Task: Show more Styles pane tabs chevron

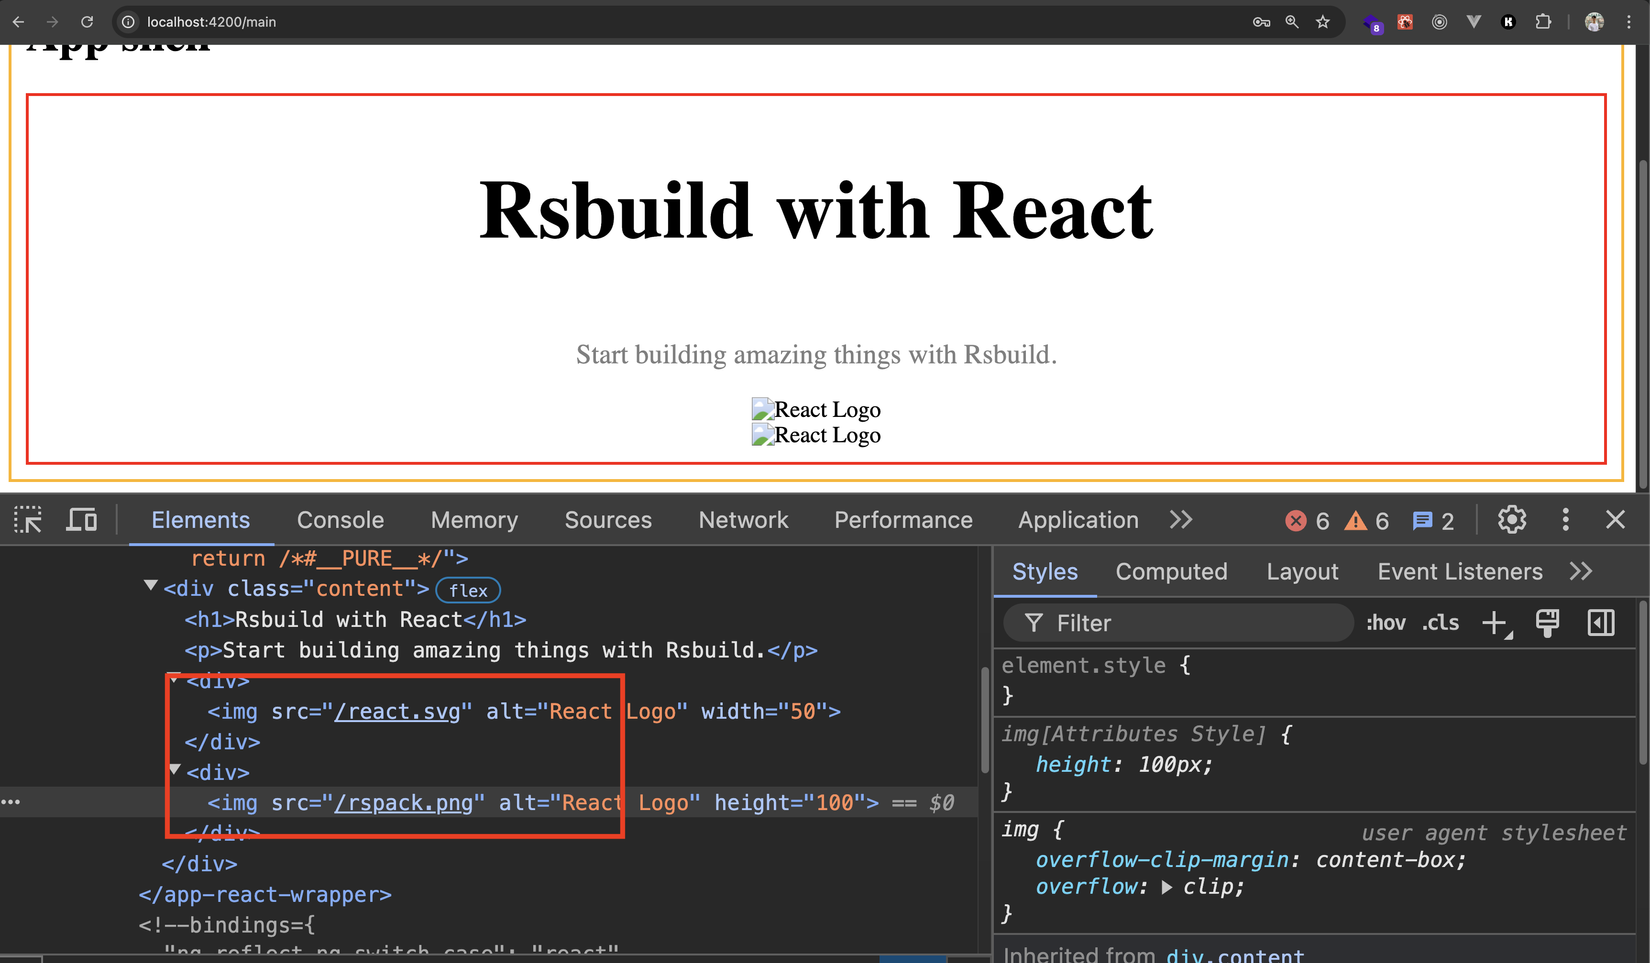Action: 1581,571
